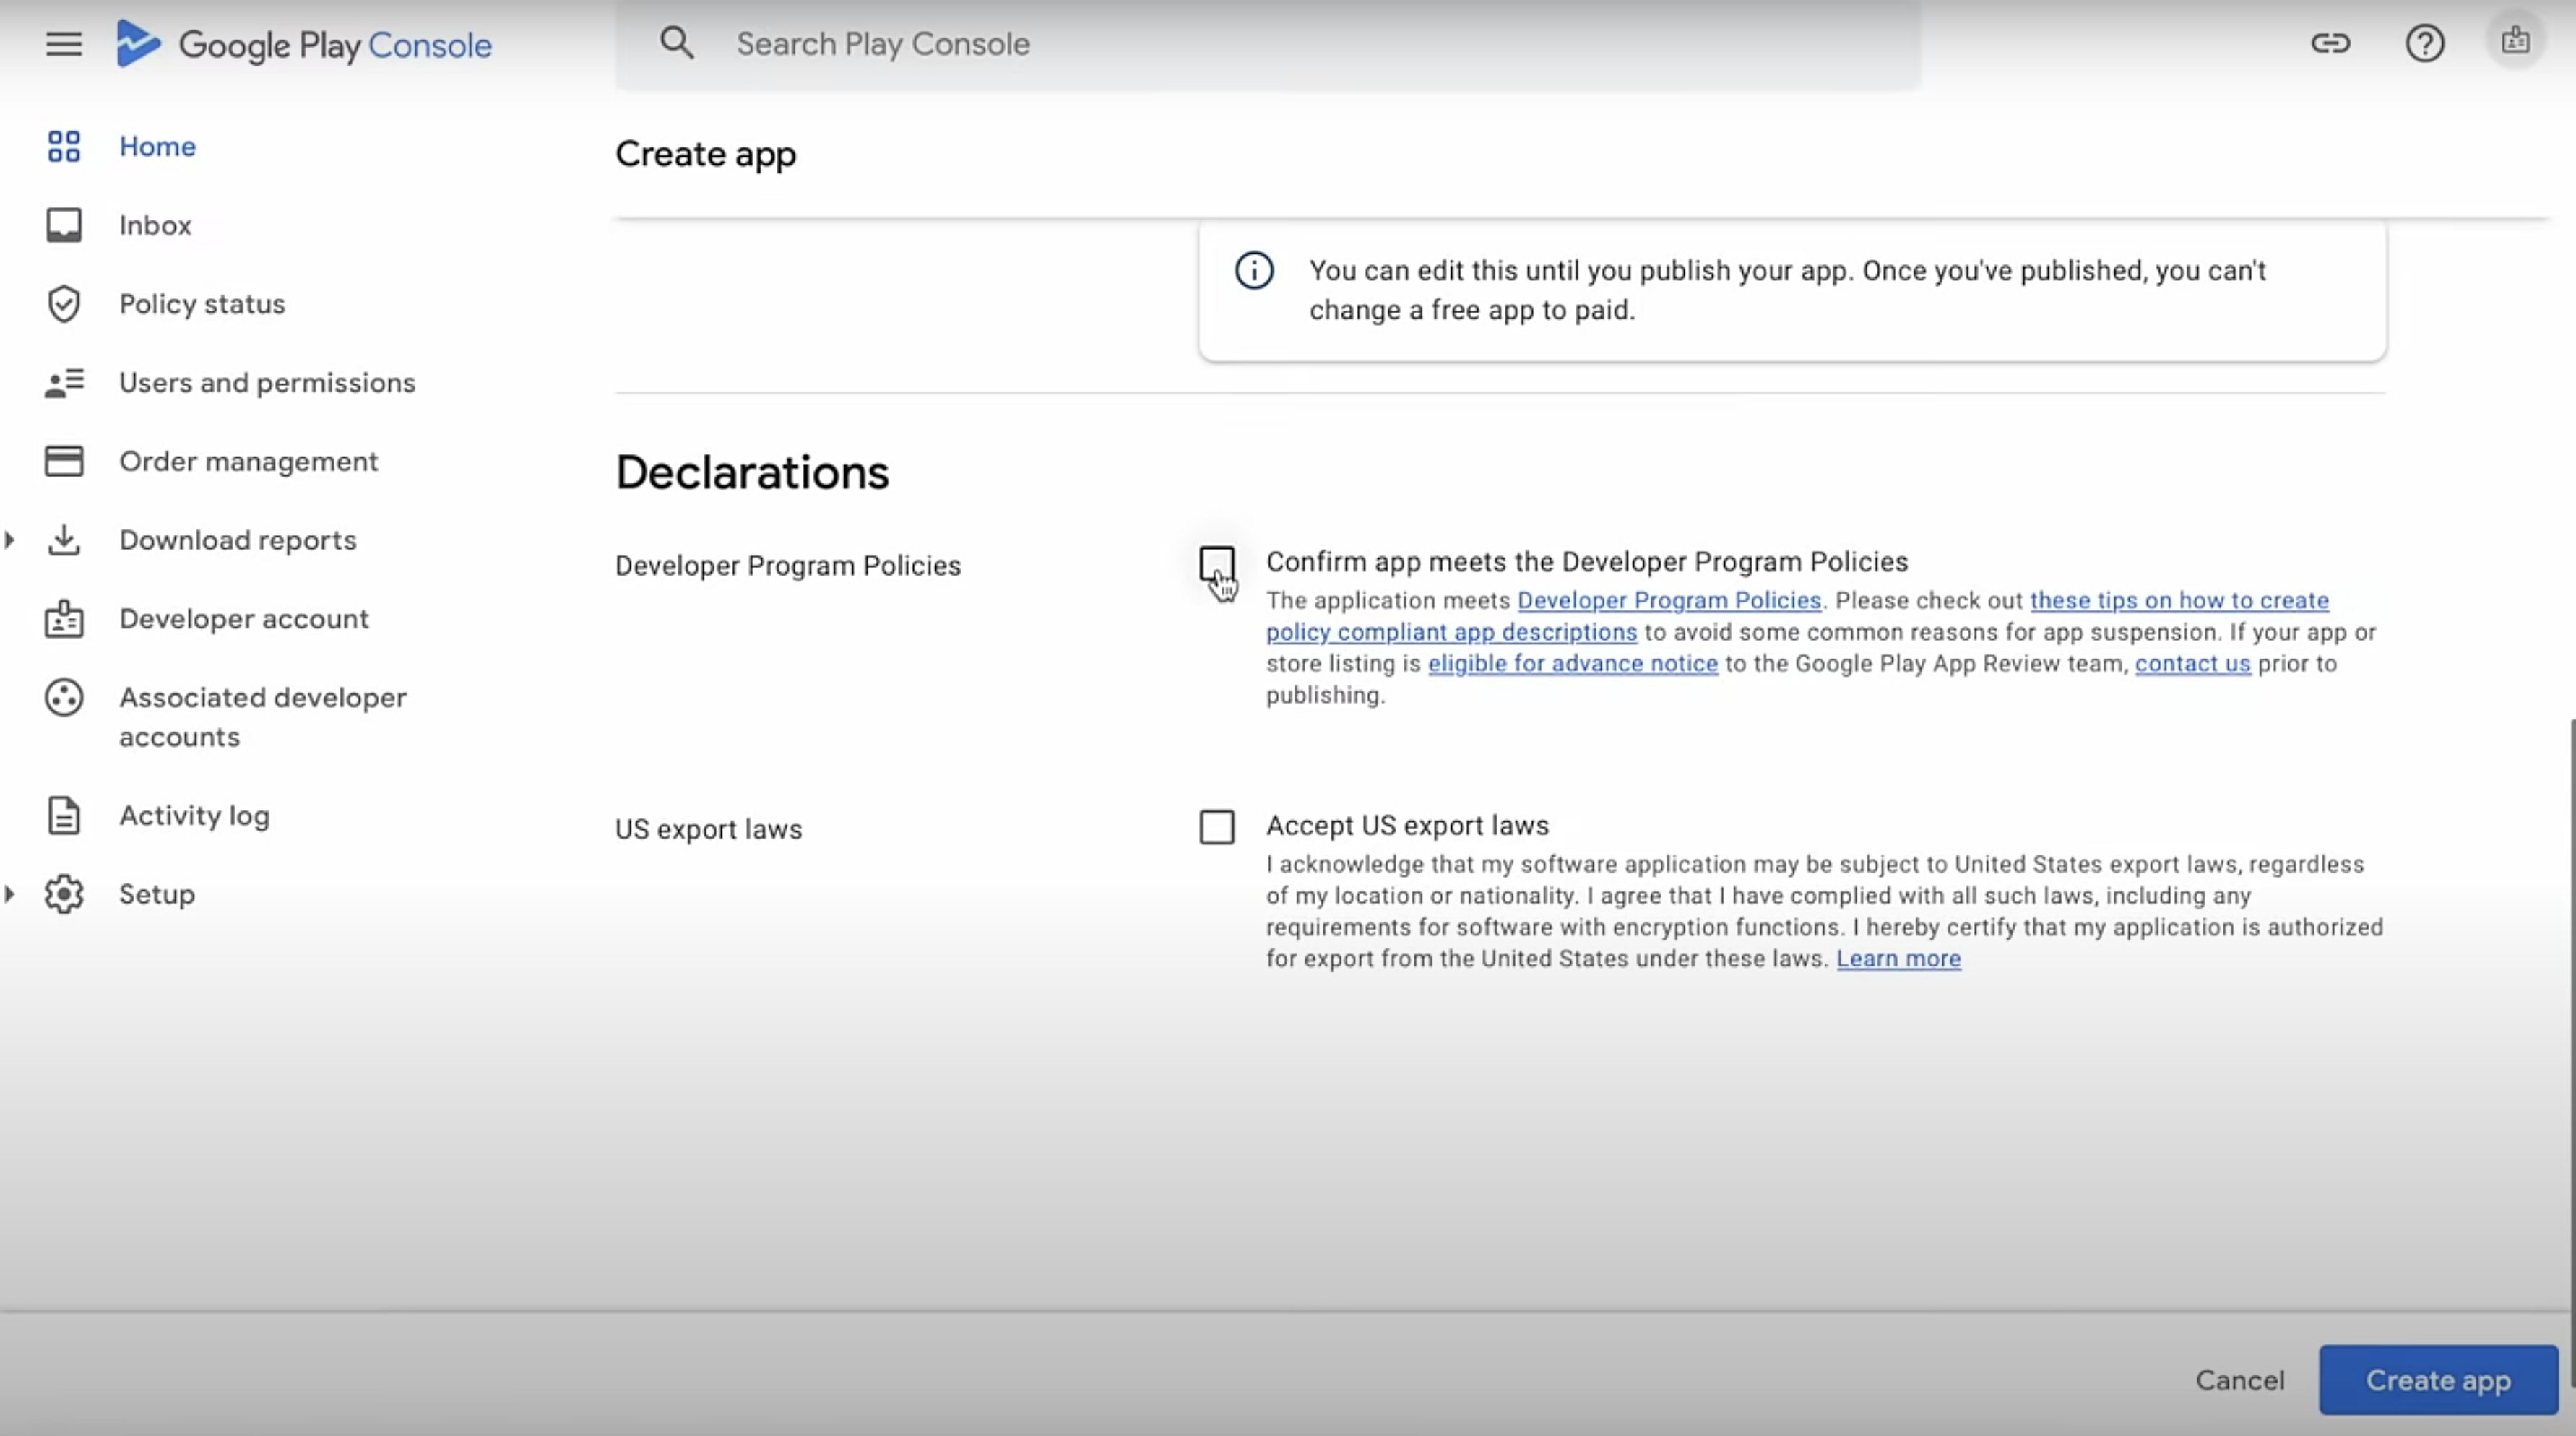The height and width of the screenshot is (1436, 2576).
Task: Open the hamburger navigation menu
Action: click(64, 44)
